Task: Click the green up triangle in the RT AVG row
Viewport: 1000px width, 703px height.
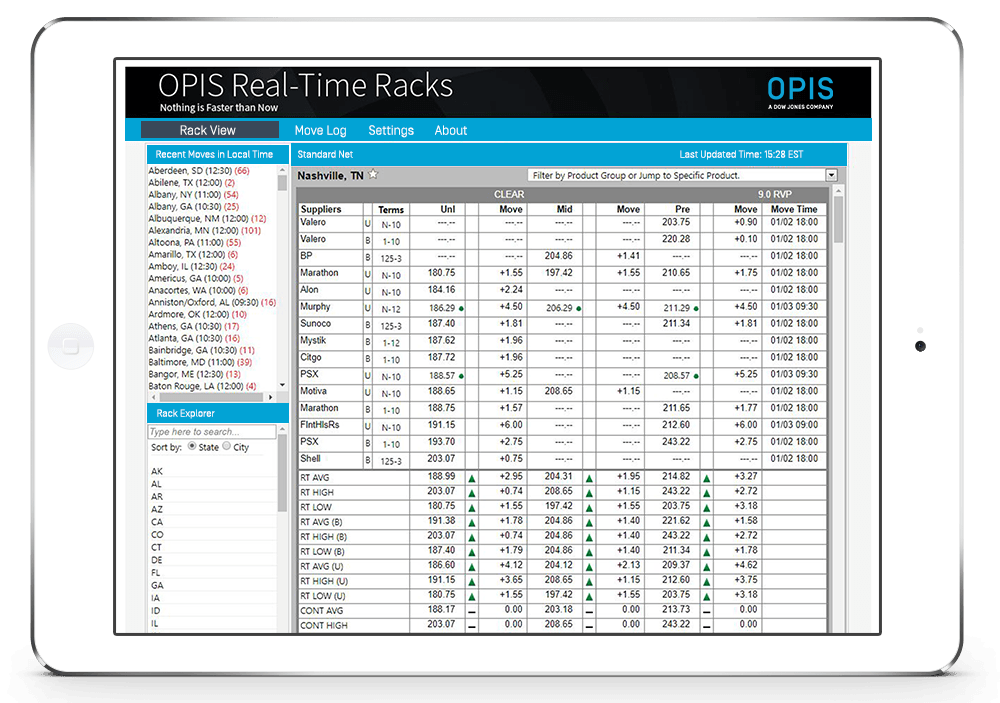Action: click(472, 477)
